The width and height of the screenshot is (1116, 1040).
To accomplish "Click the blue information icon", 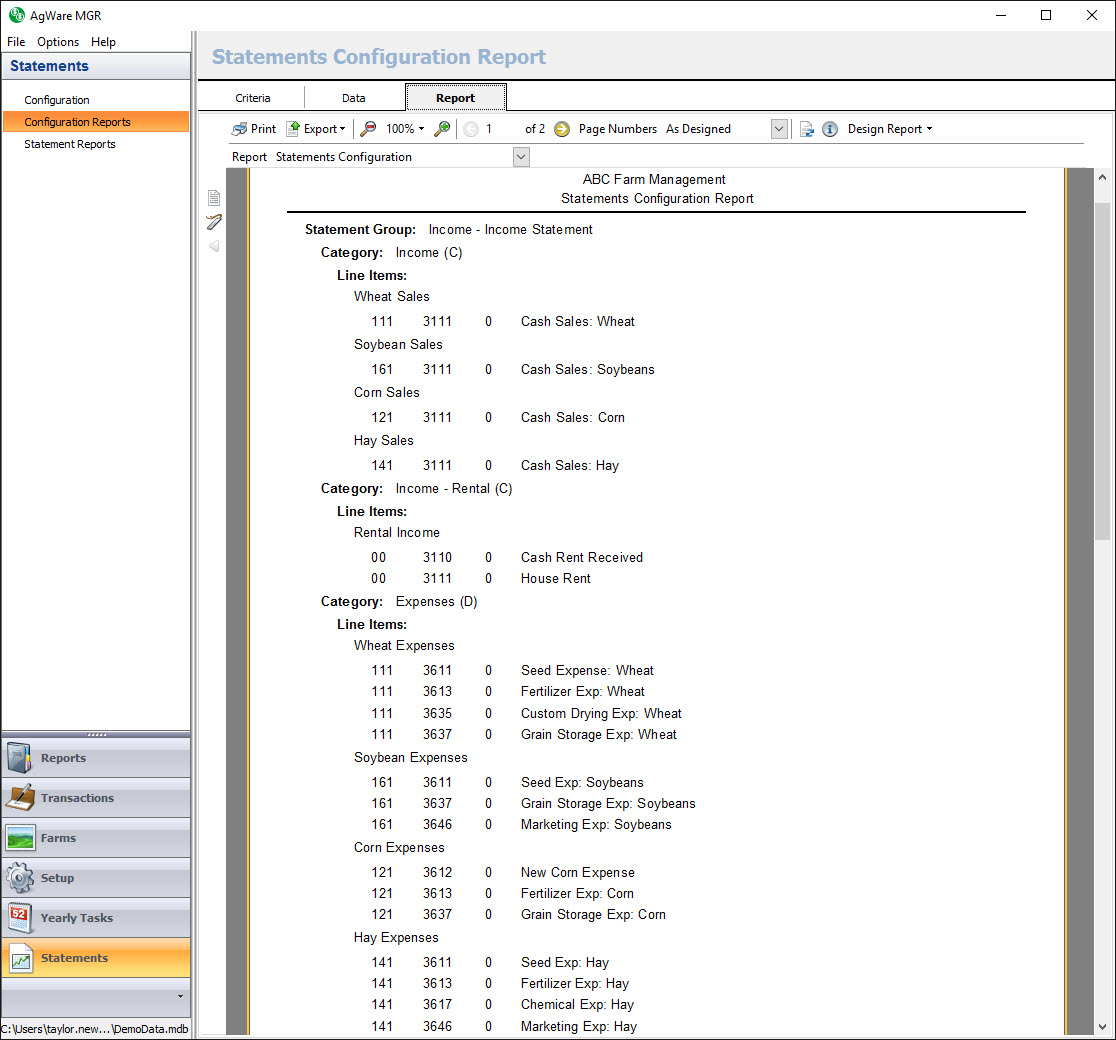I will click(830, 129).
